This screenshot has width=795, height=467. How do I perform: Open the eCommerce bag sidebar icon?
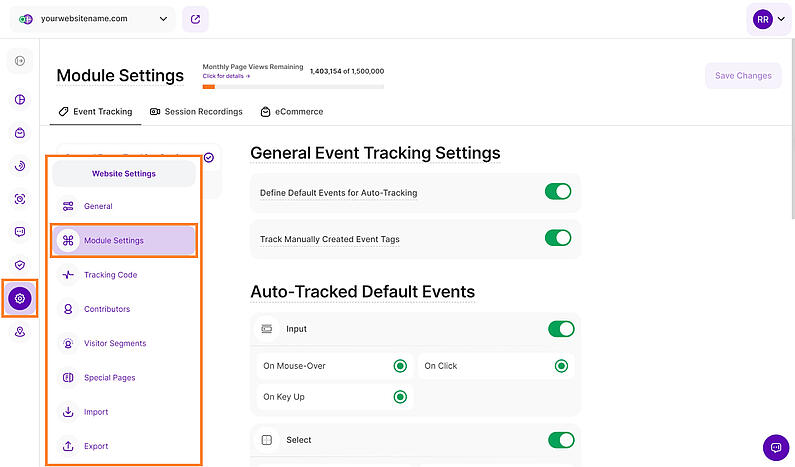tap(20, 133)
